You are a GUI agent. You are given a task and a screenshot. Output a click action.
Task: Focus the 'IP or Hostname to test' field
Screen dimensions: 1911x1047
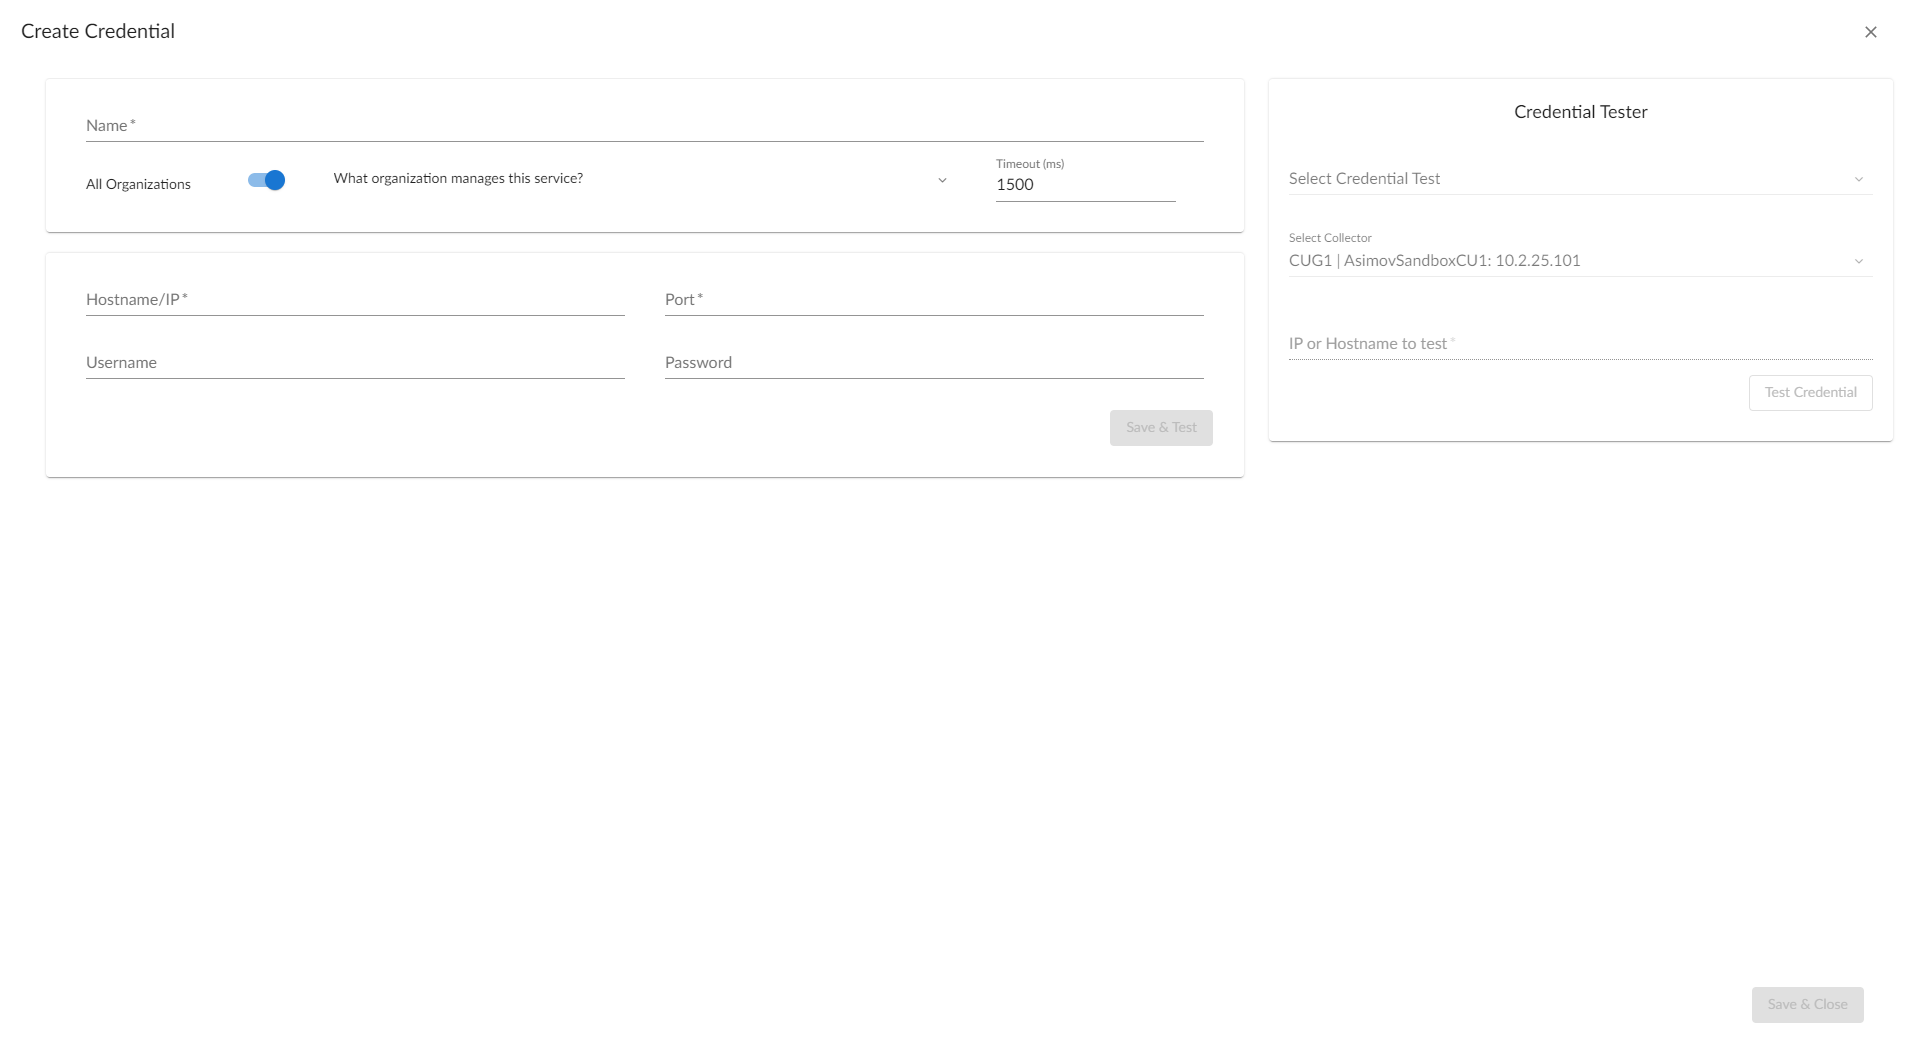click(1579, 344)
